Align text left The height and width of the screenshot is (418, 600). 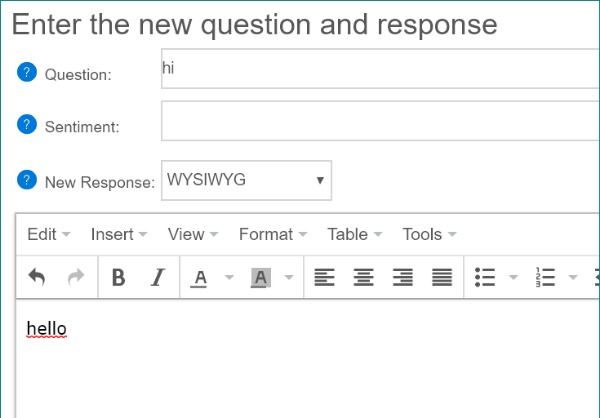[324, 277]
